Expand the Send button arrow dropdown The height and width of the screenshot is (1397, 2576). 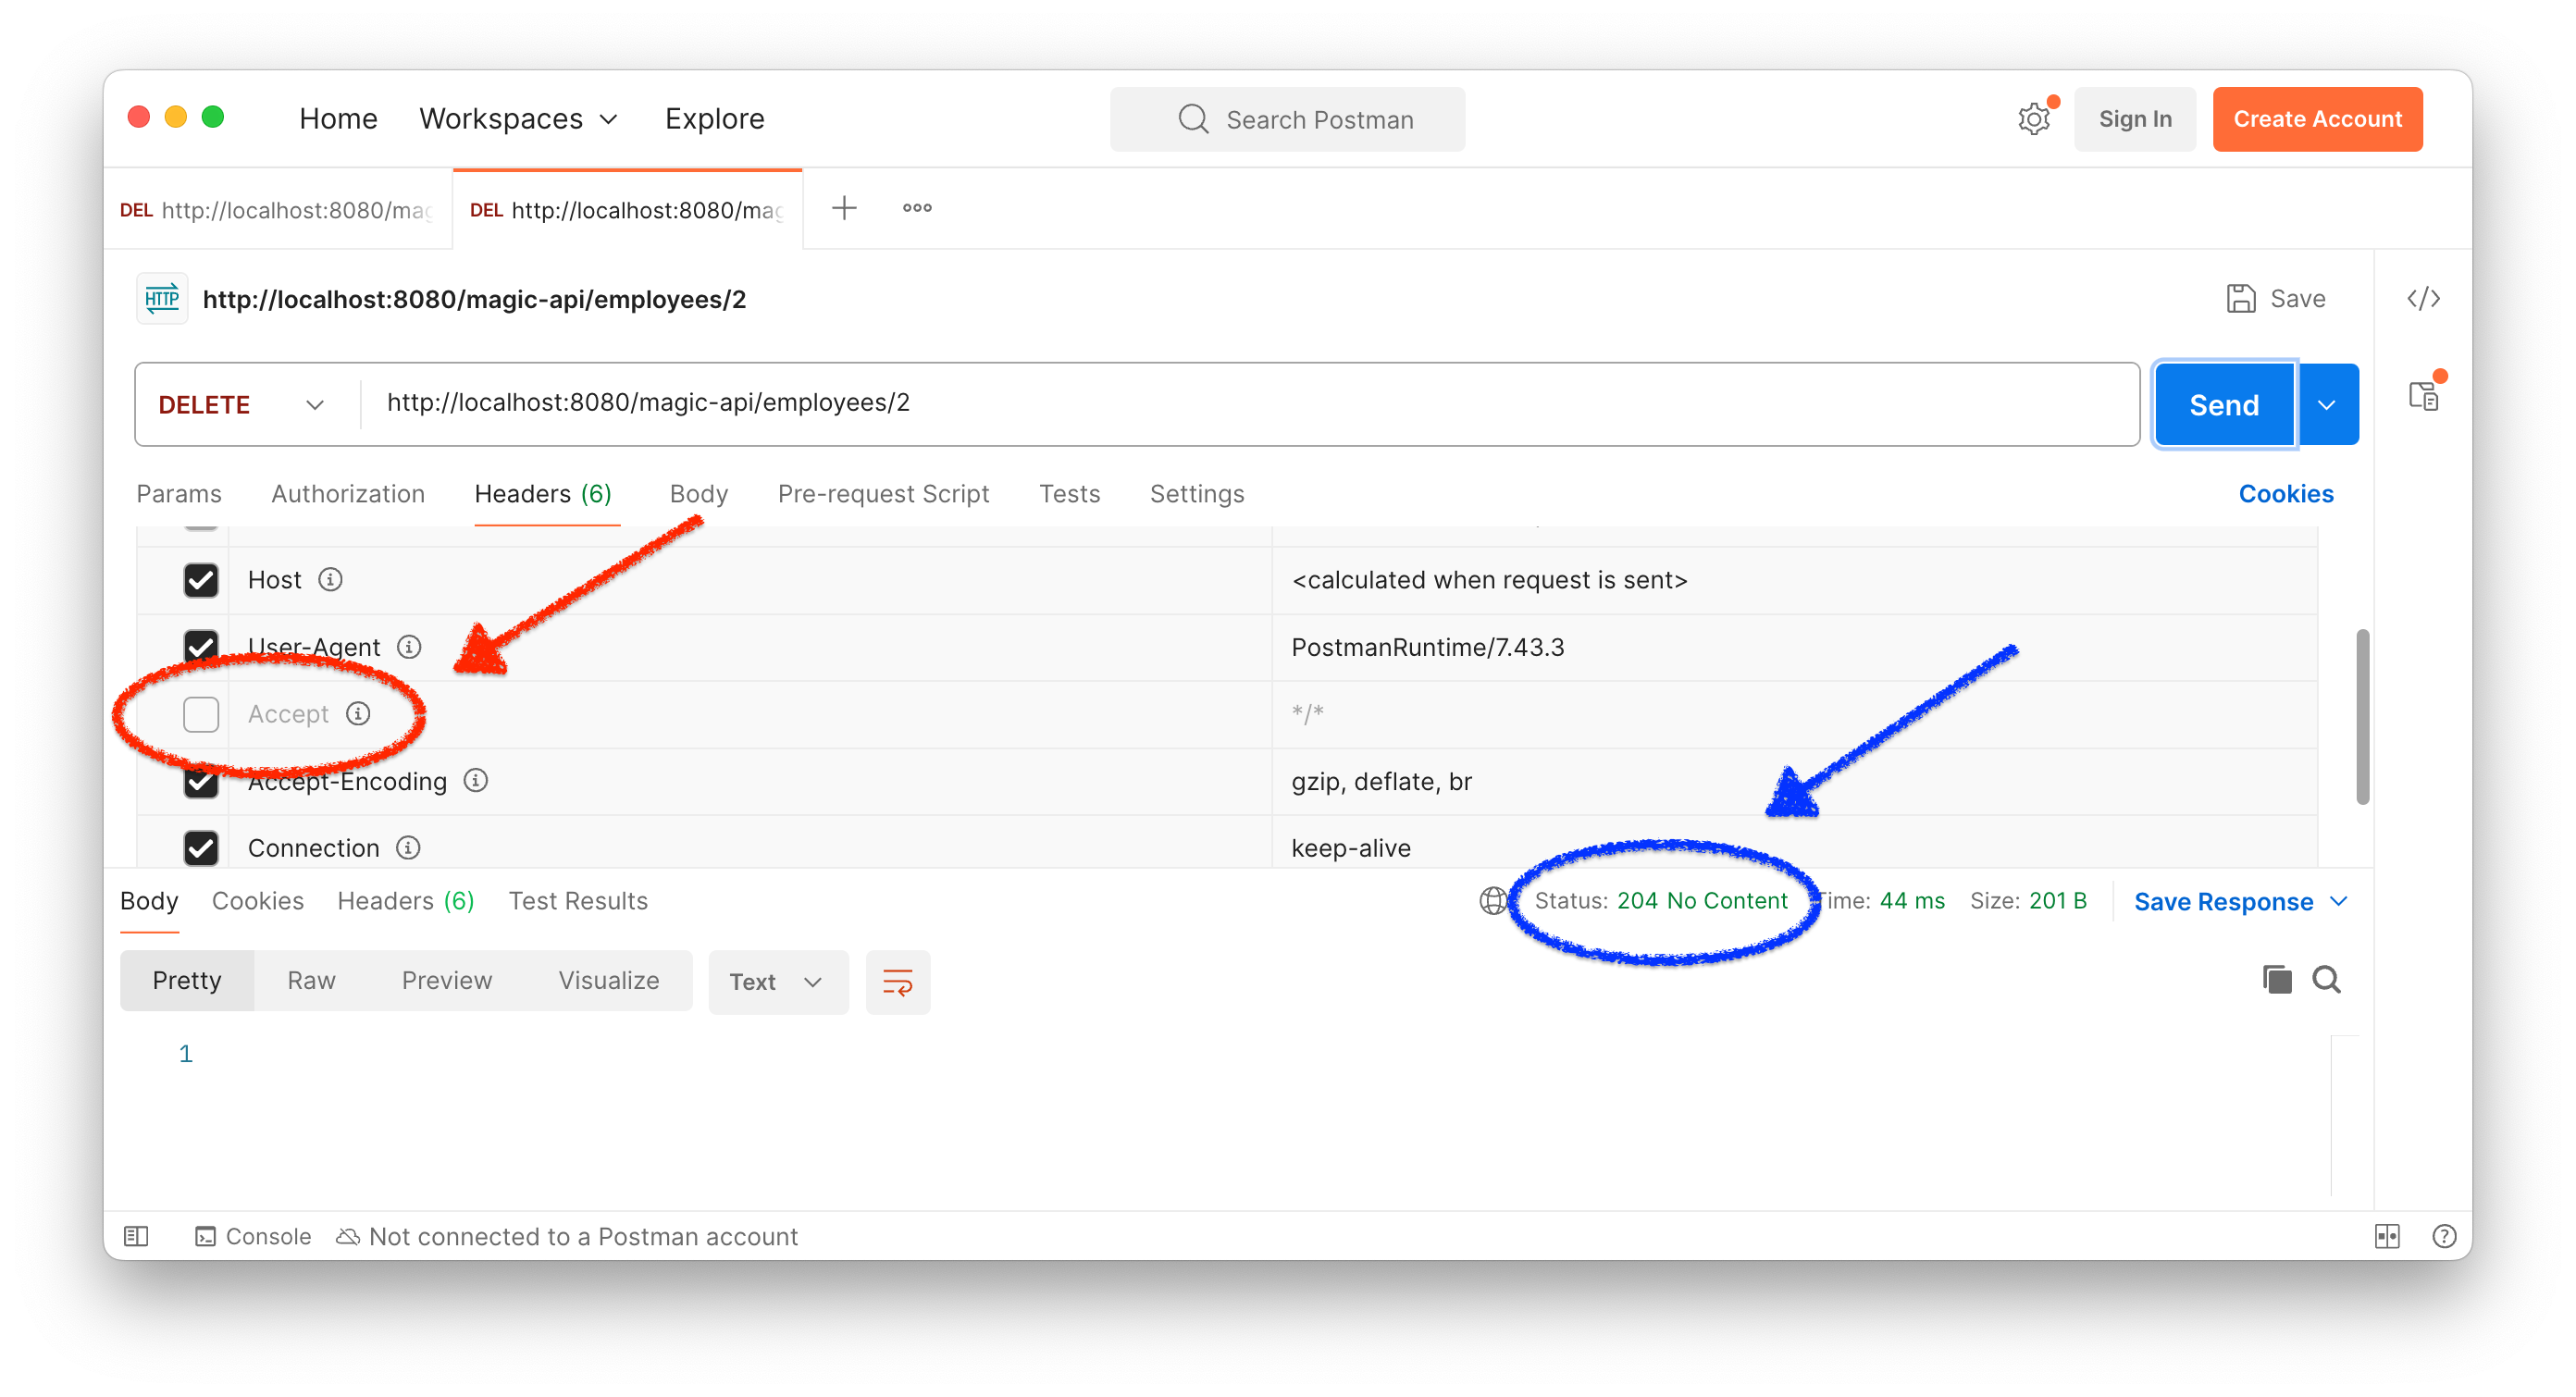(2326, 404)
